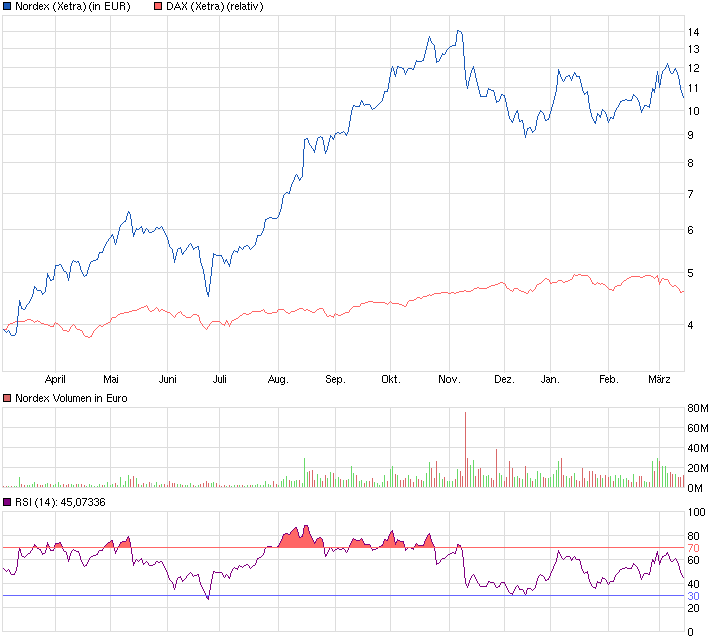Click the 'Dez.' month label on axis

click(x=505, y=379)
